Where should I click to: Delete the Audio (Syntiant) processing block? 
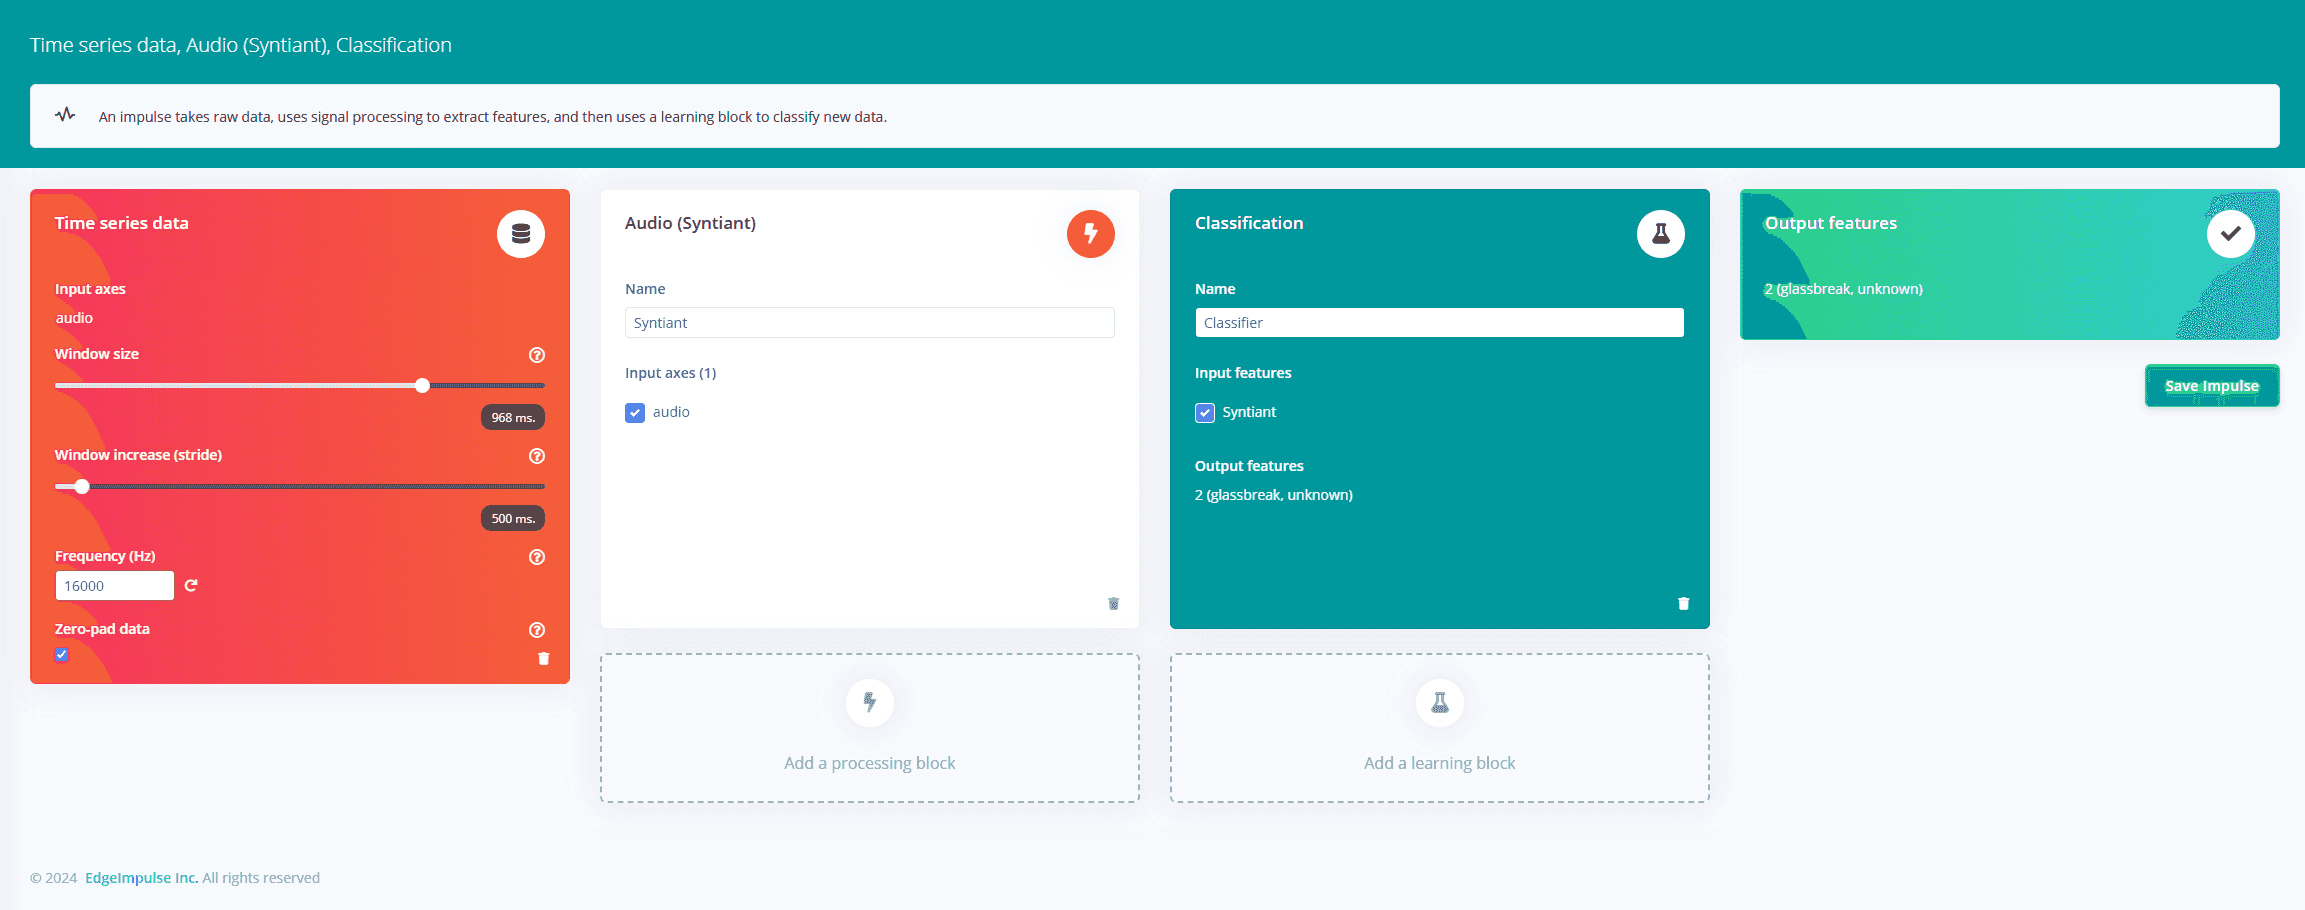1113,603
